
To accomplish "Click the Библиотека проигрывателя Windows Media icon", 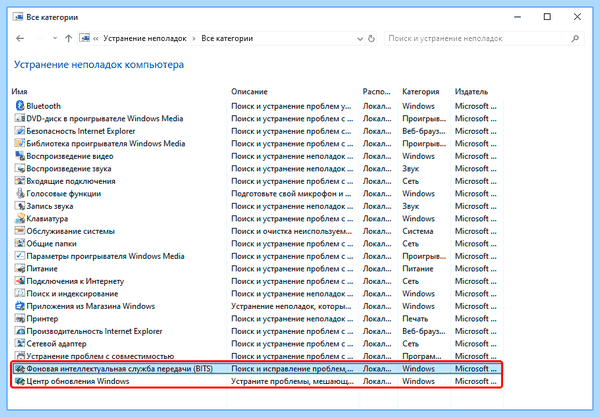I will [x=20, y=143].
